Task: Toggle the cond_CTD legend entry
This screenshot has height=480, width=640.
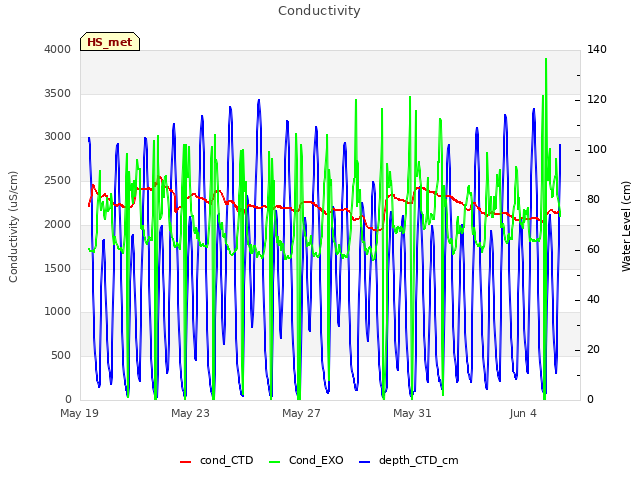Action: (x=217, y=460)
